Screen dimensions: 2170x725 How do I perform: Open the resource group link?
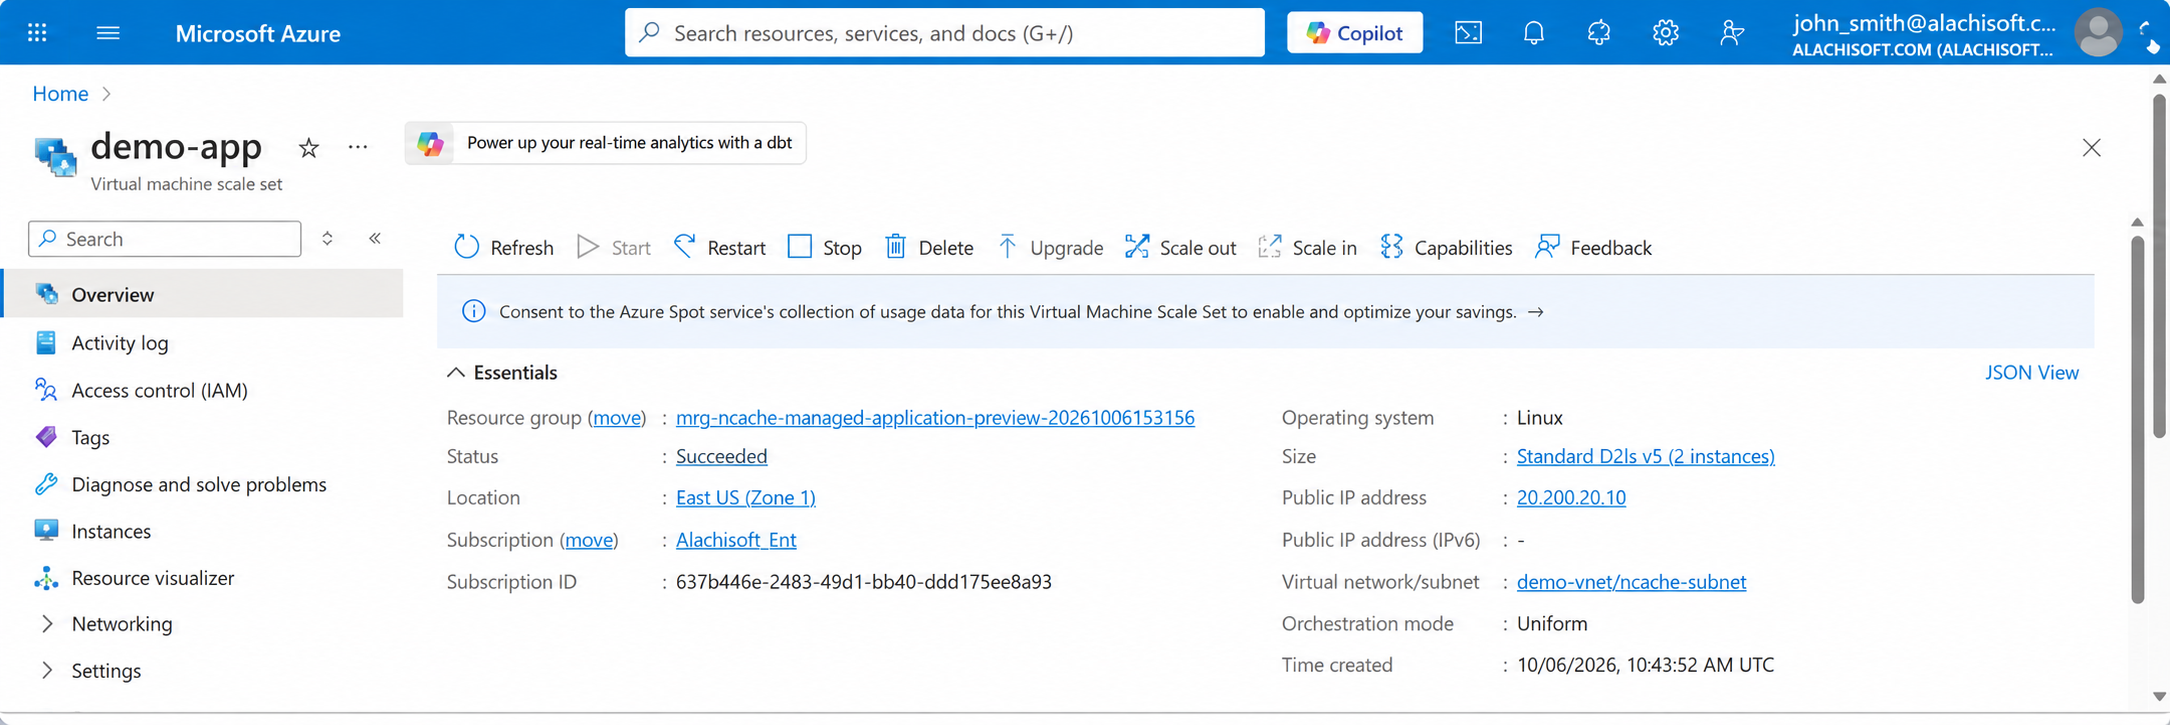935,418
